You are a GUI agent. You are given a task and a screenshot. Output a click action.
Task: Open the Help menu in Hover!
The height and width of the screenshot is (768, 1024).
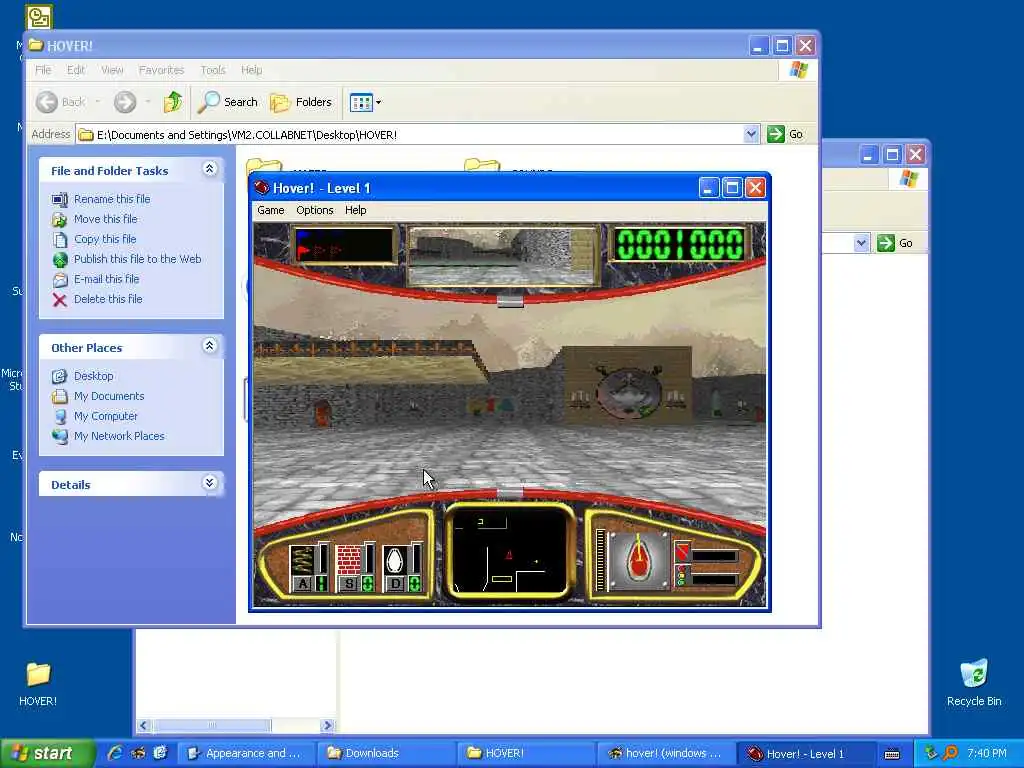click(x=355, y=210)
